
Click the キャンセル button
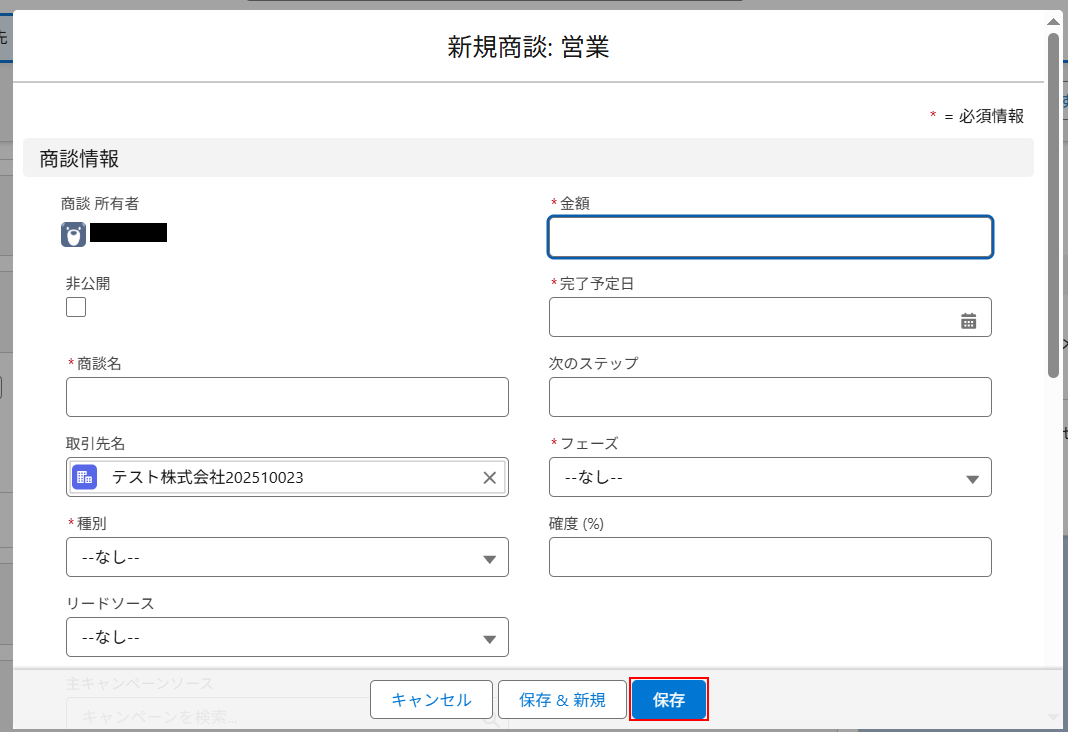pyautogui.click(x=431, y=700)
